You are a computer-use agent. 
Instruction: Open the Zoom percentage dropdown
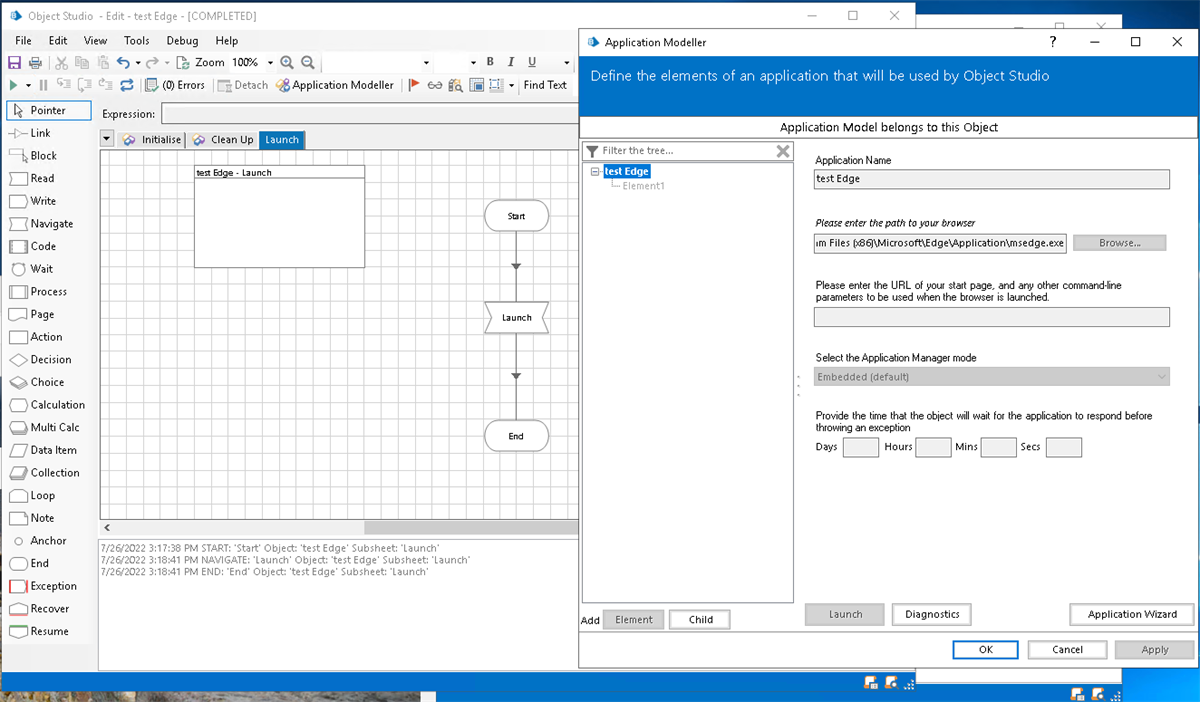(270, 63)
